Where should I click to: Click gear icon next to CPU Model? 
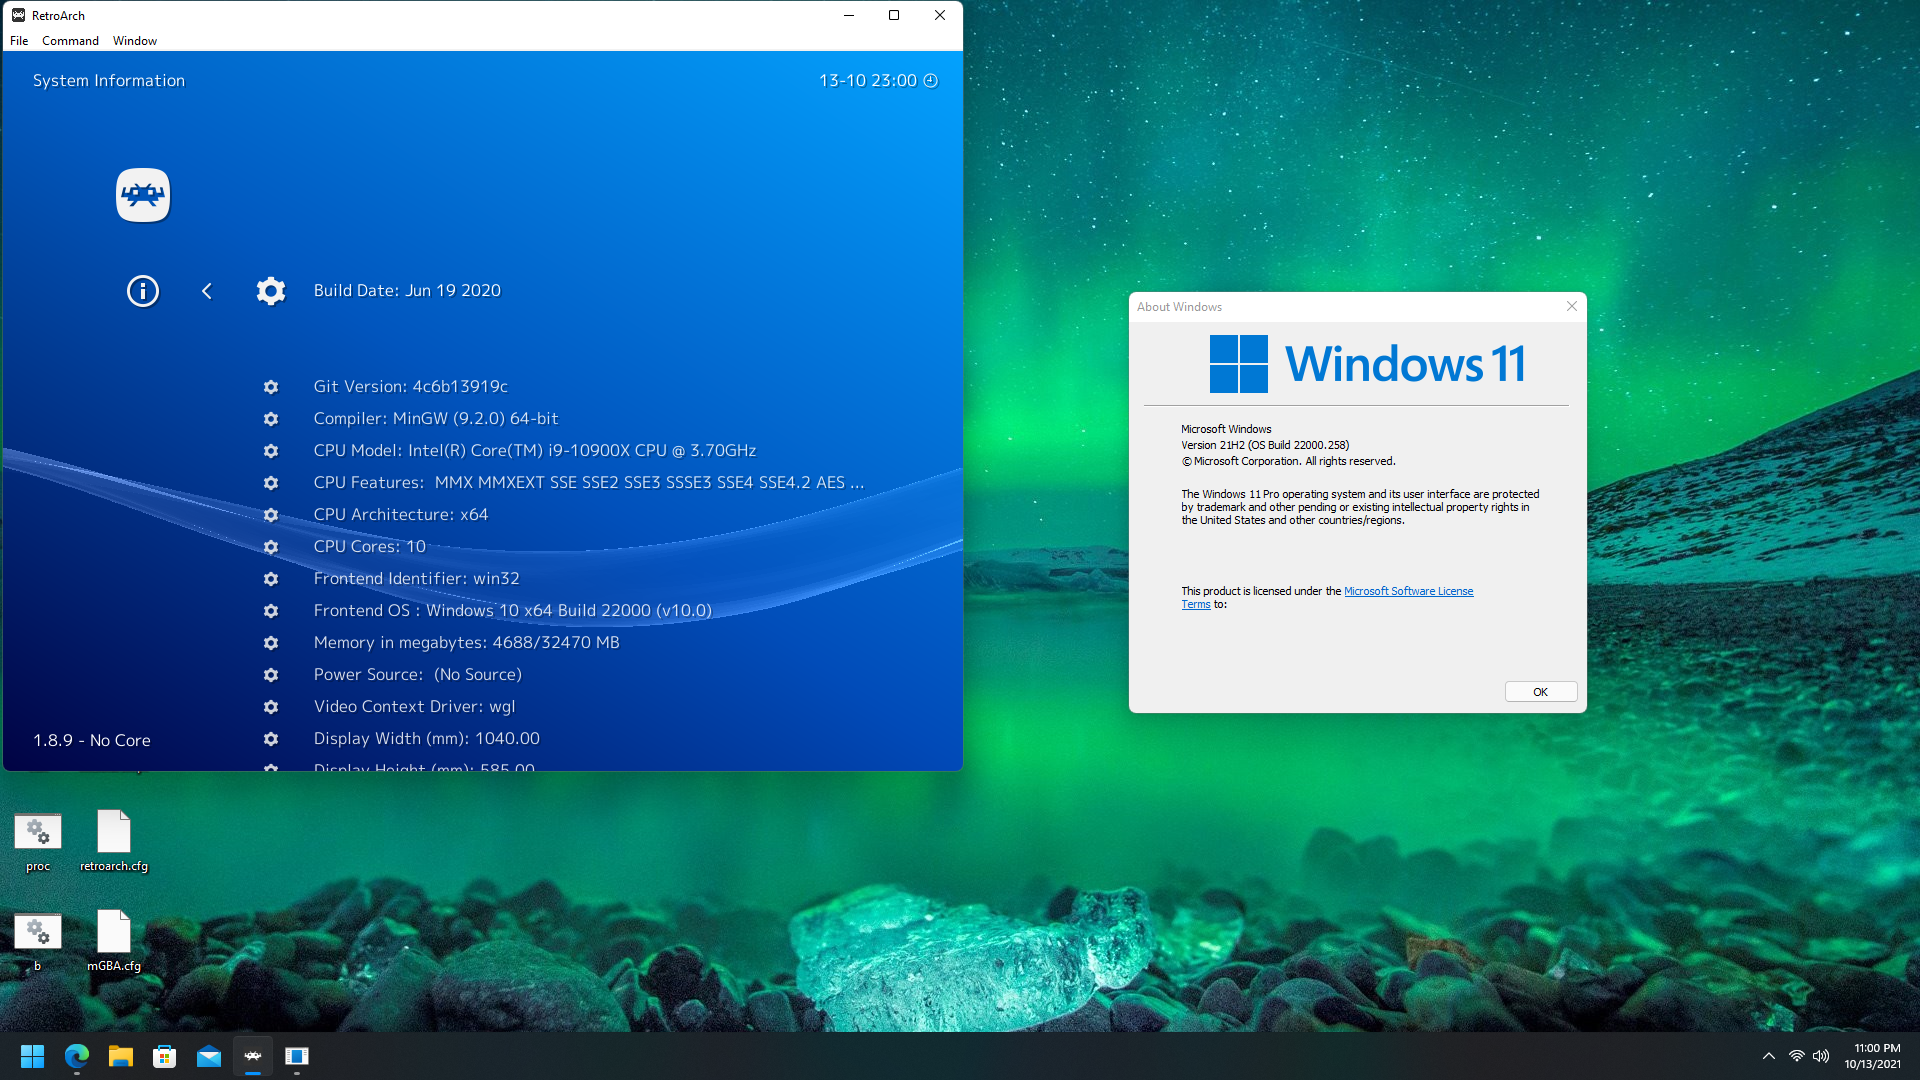coord(271,451)
